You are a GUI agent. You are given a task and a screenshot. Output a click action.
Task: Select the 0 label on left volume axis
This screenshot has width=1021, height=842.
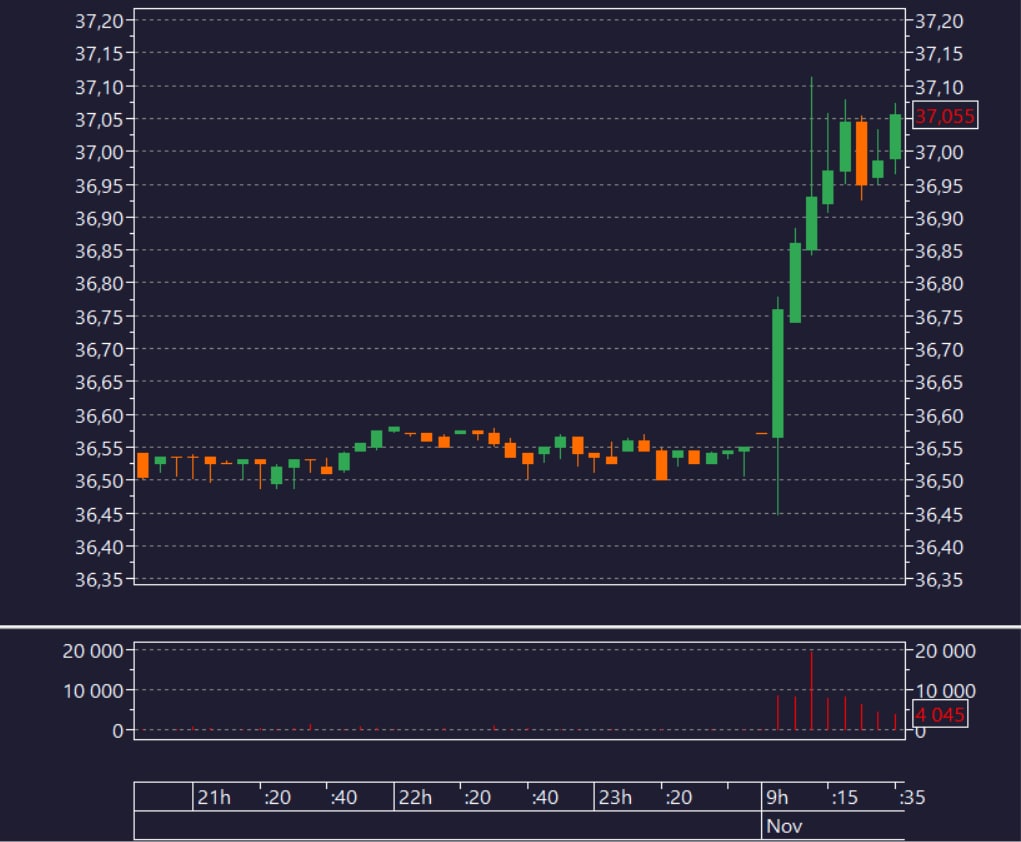[118, 731]
